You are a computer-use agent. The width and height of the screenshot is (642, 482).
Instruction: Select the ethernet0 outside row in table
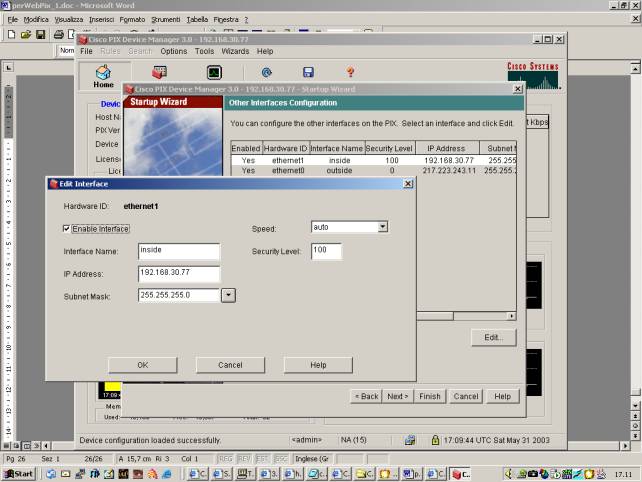click(x=373, y=170)
